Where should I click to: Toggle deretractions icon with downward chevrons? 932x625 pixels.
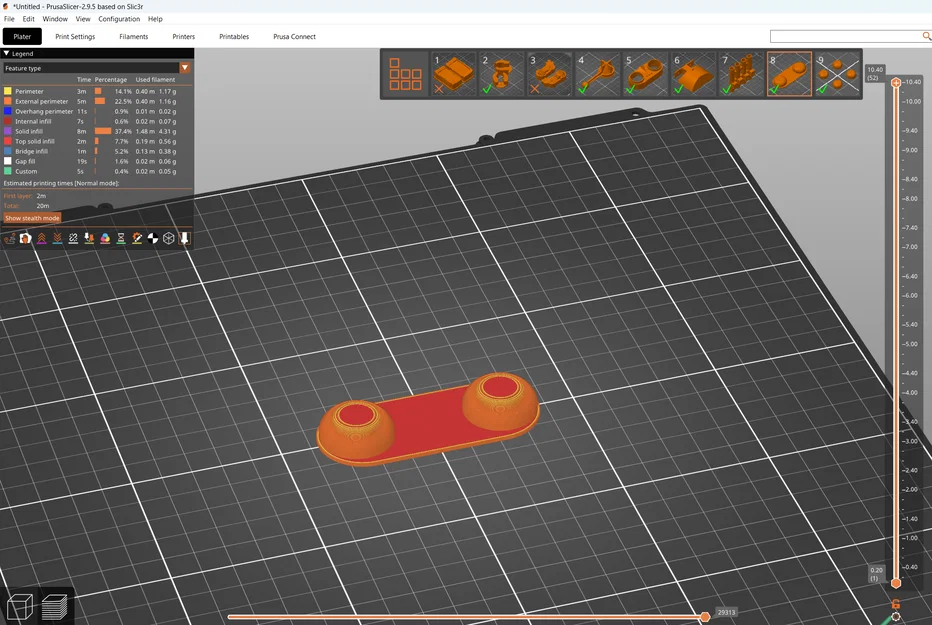pos(57,238)
